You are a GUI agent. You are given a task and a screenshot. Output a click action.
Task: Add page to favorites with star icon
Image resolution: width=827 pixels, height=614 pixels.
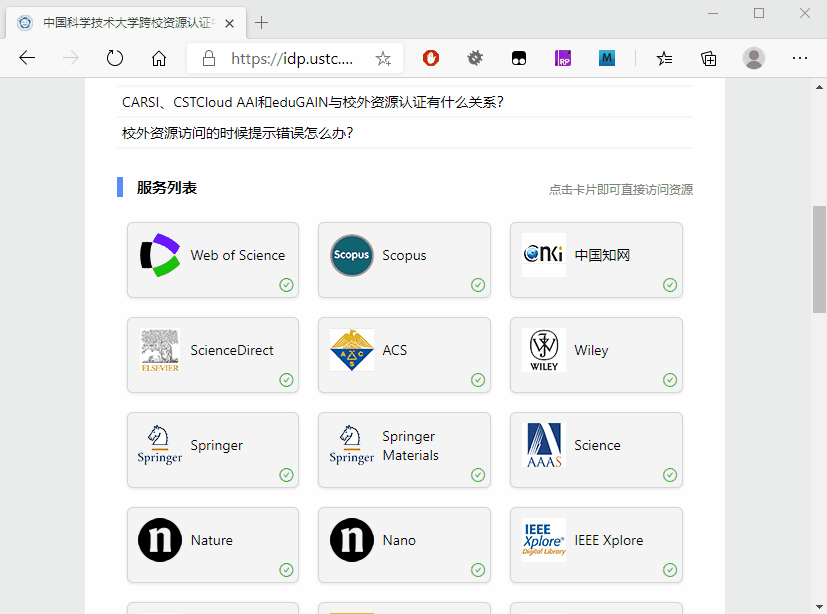(x=383, y=59)
